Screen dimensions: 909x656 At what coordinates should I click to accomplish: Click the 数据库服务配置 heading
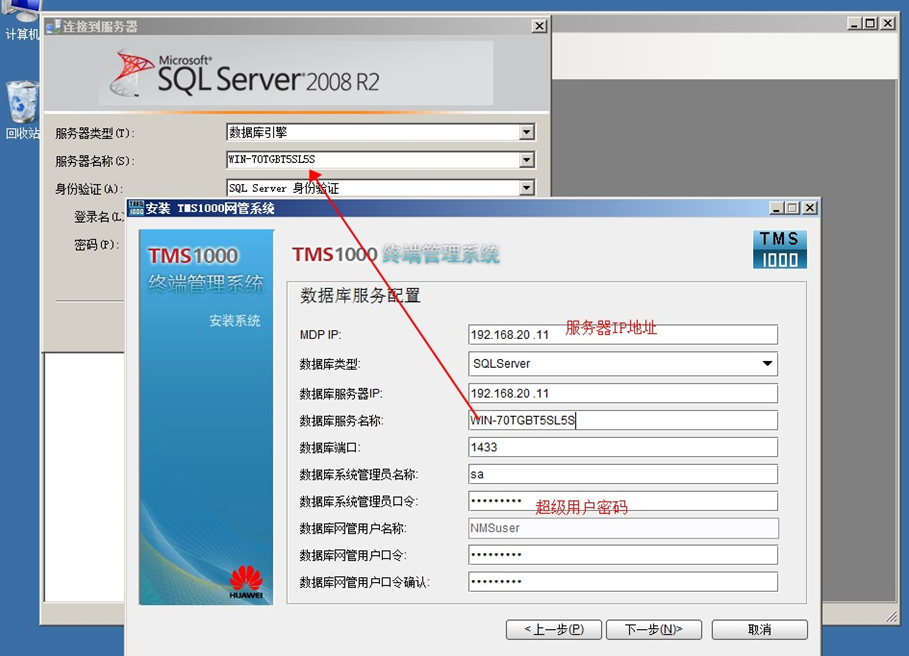(x=360, y=296)
